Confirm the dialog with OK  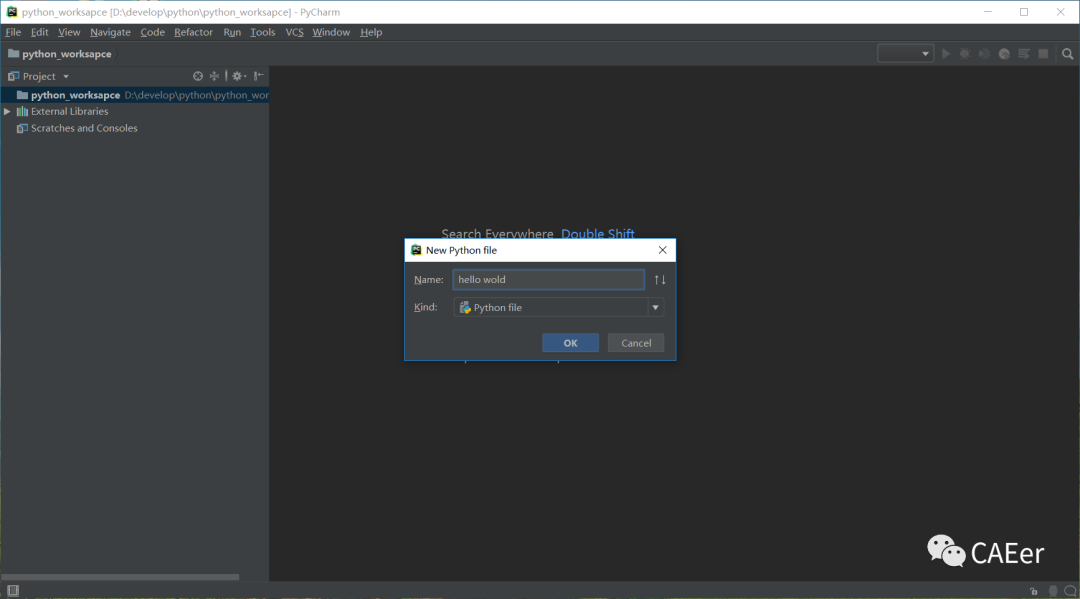click(570, 343)
